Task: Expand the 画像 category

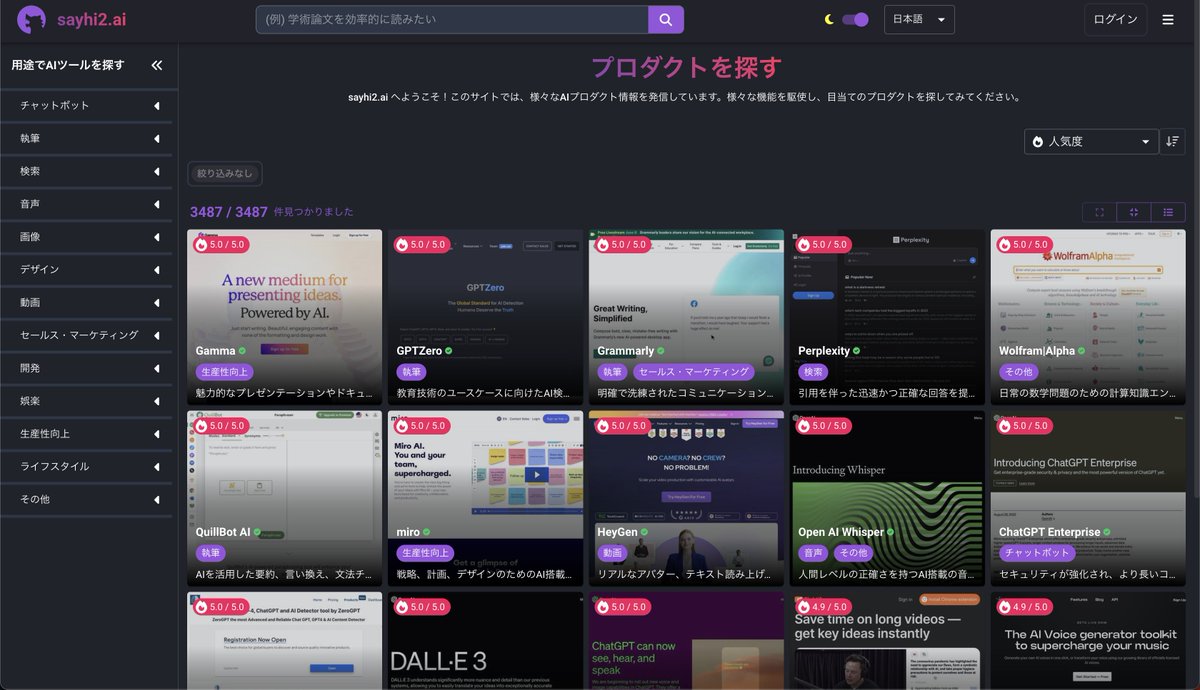Action: click(x=89, y=237)
